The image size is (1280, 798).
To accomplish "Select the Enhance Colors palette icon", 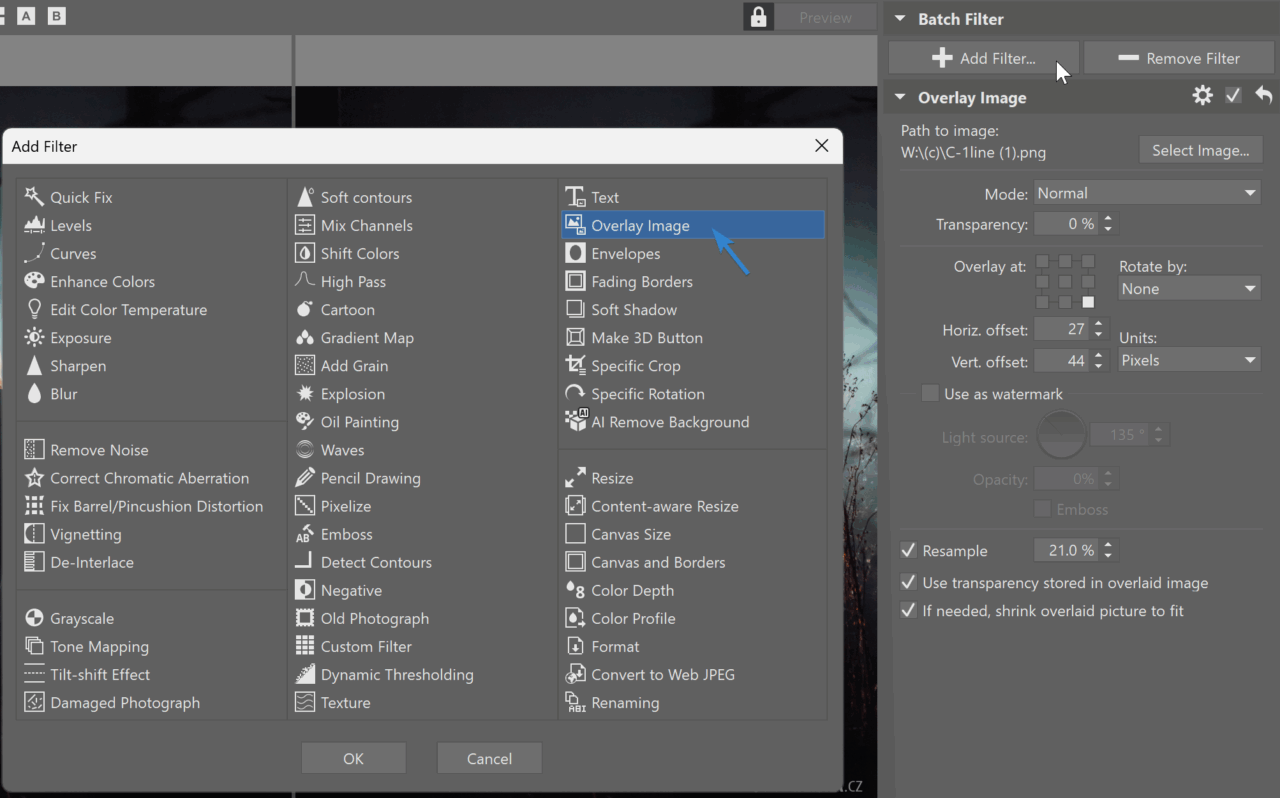I will pos(34,281).
